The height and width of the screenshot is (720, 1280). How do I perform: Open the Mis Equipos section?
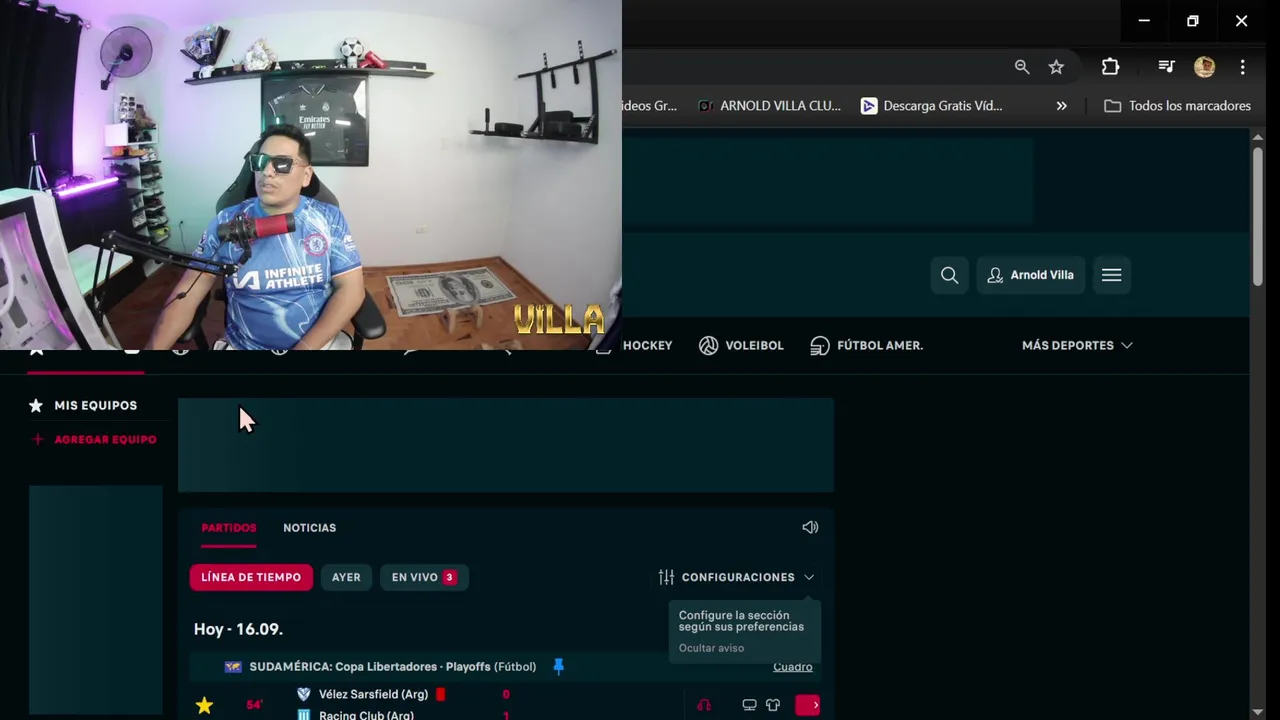click(83, 405)
